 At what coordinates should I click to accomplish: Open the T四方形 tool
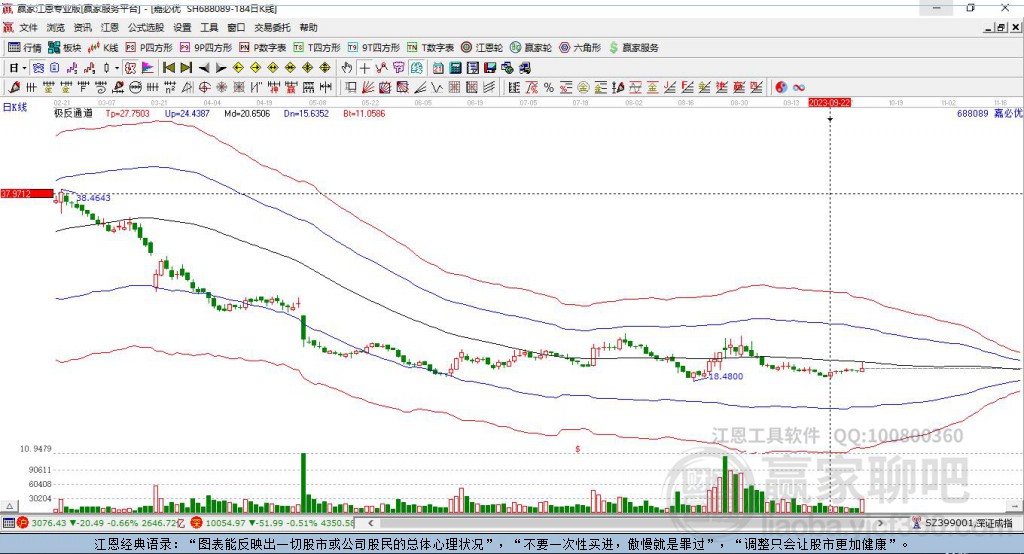tap(317, 48)
